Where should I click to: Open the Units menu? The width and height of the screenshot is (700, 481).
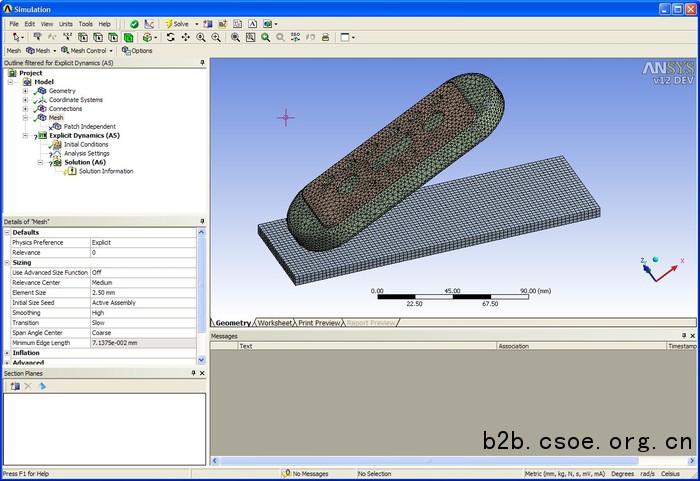(x=65, y=23)
